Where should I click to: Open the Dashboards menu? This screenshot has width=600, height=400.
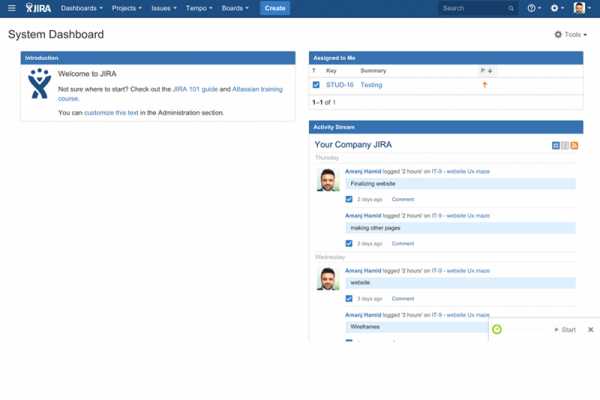click(82, 8)
